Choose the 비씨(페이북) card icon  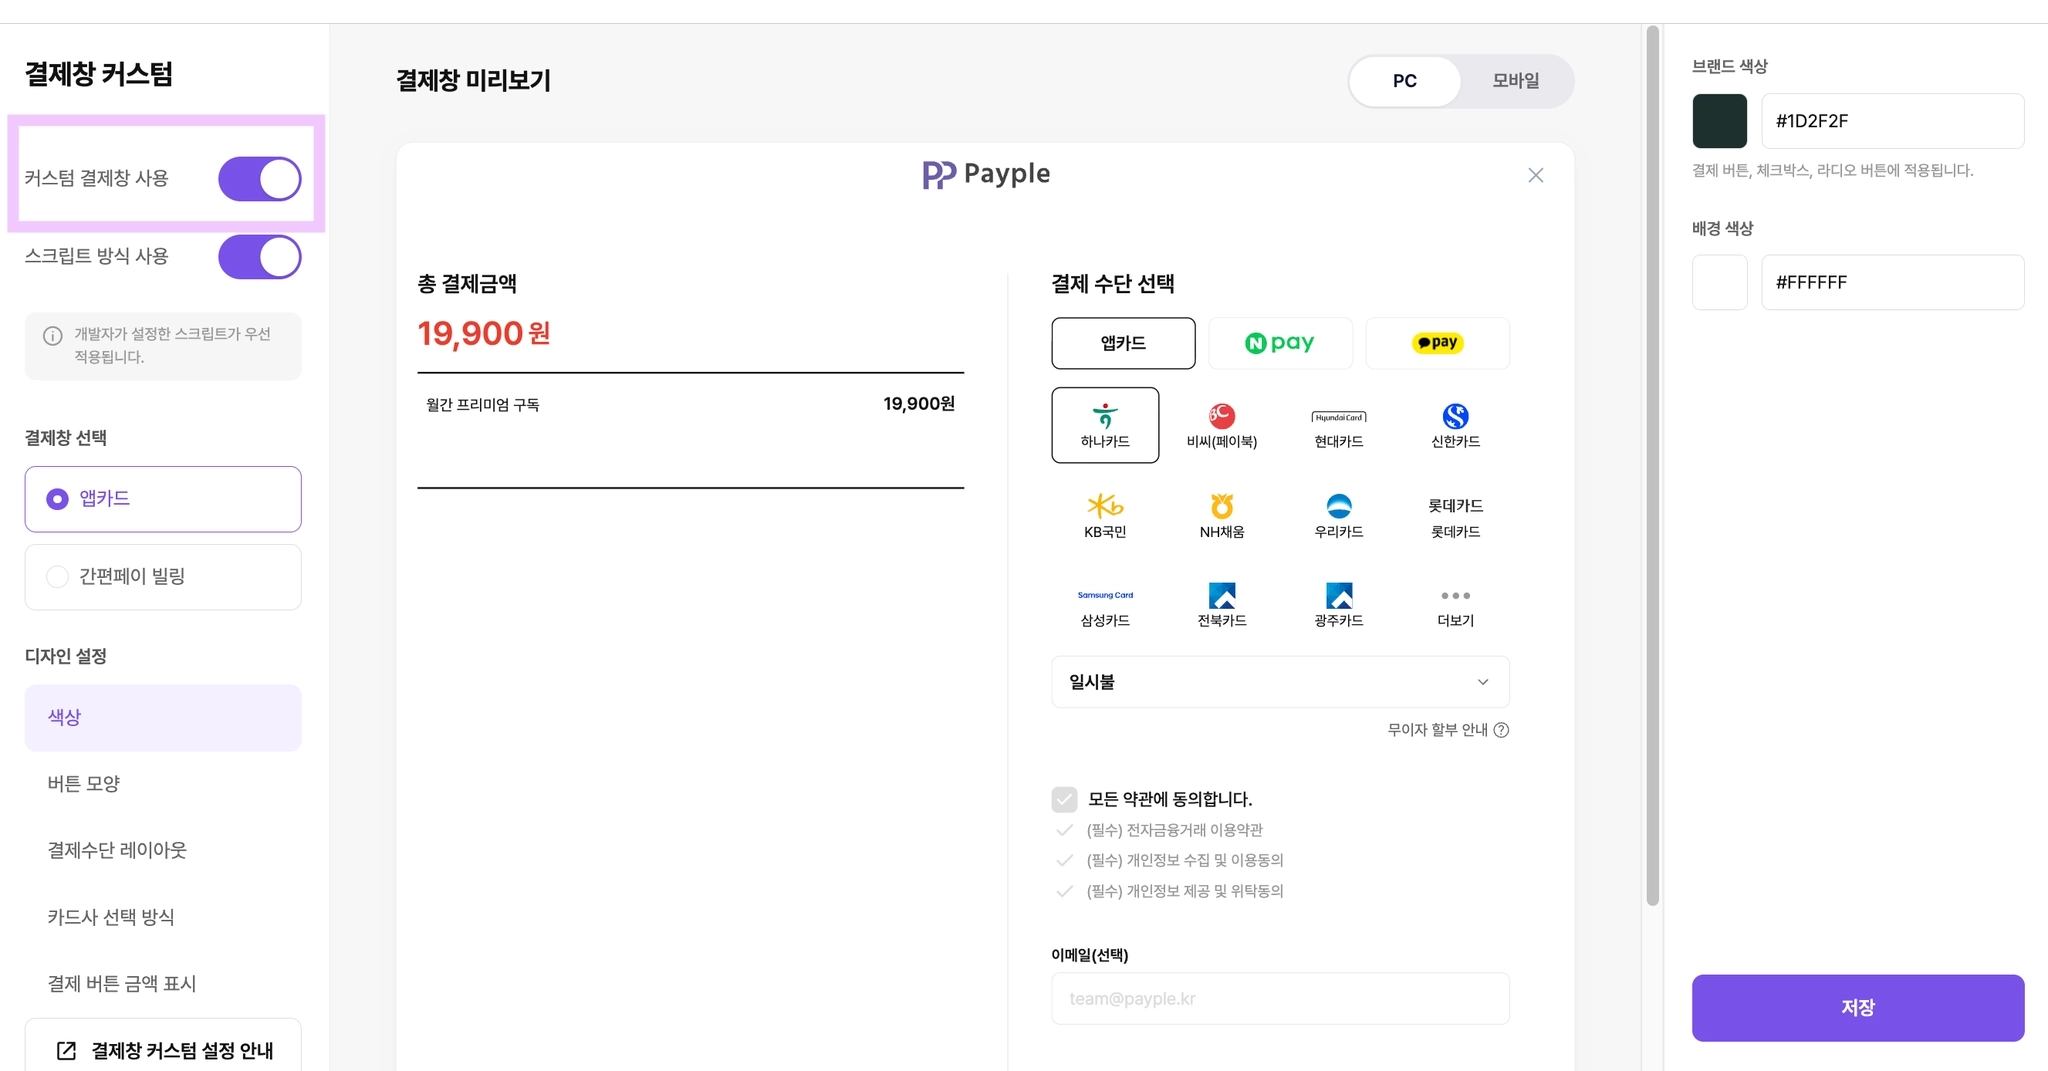click(1222, 425)
